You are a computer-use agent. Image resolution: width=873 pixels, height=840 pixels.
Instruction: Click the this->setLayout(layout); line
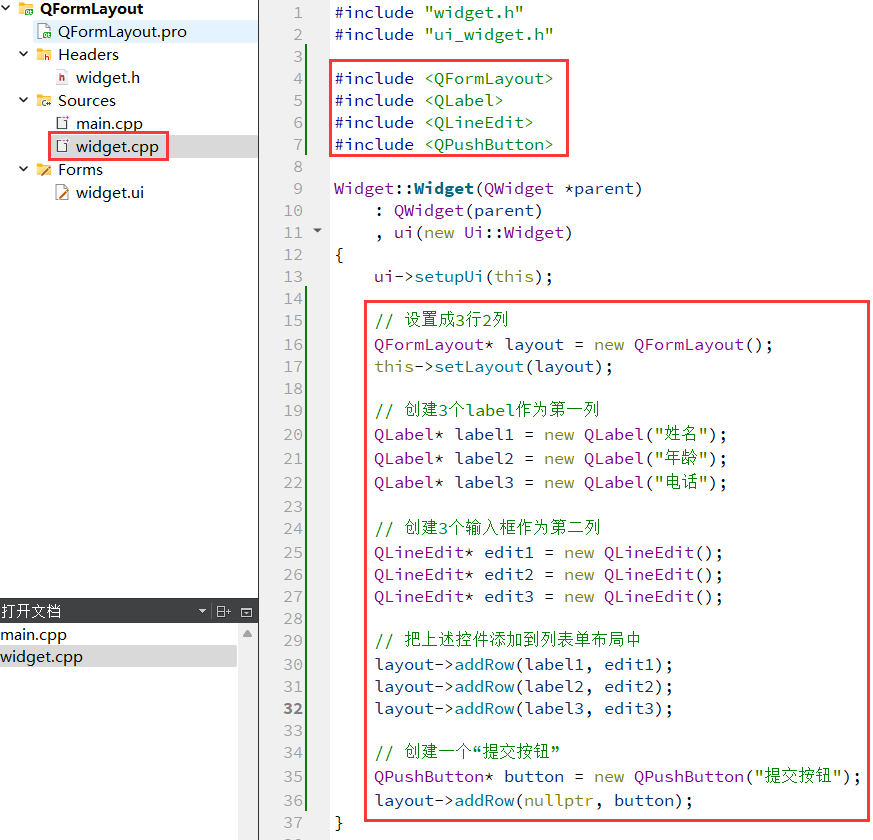pyautogui.click(x=493, y=367)
